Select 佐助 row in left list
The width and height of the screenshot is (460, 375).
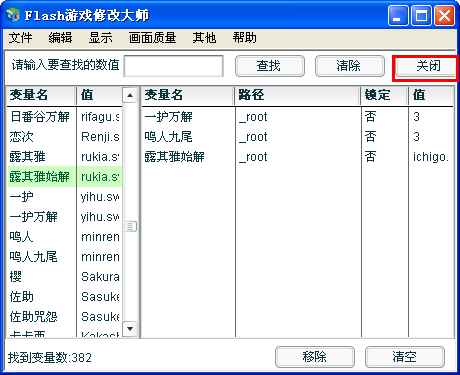pos(64,297)
